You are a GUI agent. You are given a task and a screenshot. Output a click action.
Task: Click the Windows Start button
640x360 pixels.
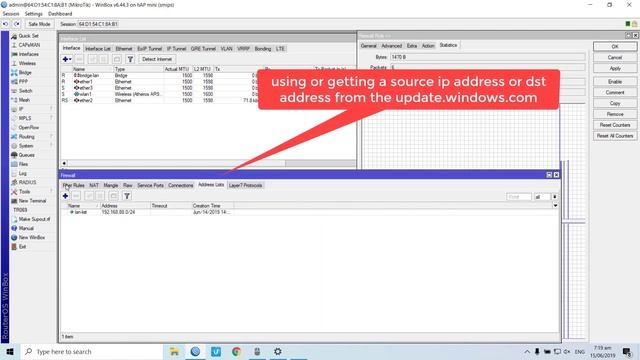[x=10, y=351]
